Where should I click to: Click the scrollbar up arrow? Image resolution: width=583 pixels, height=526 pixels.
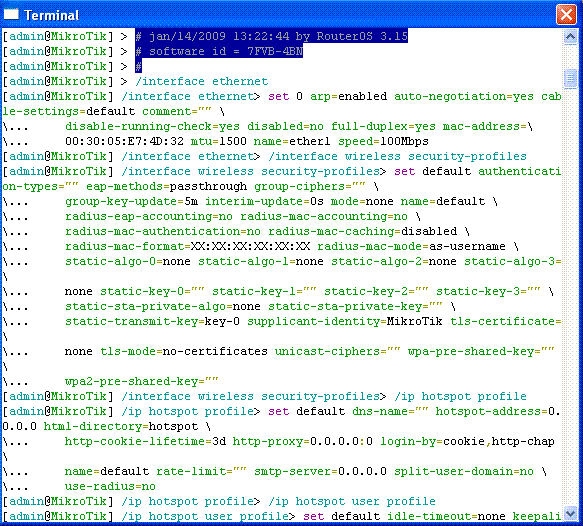tap(570, 37)
